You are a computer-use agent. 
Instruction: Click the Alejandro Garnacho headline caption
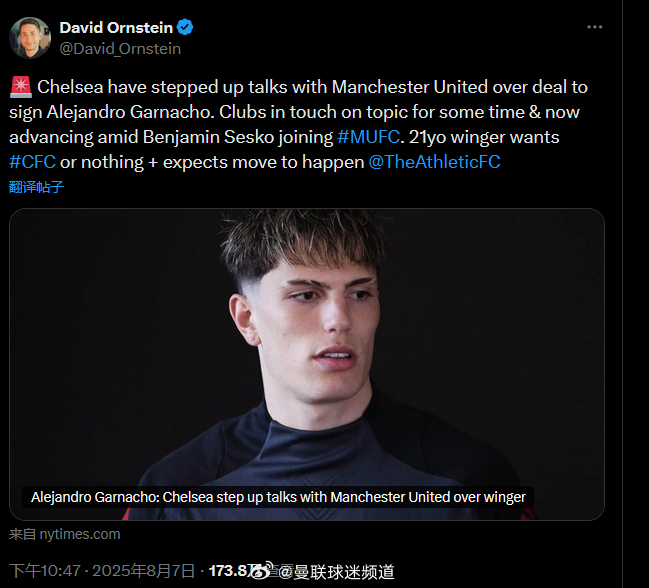[278, 497]
